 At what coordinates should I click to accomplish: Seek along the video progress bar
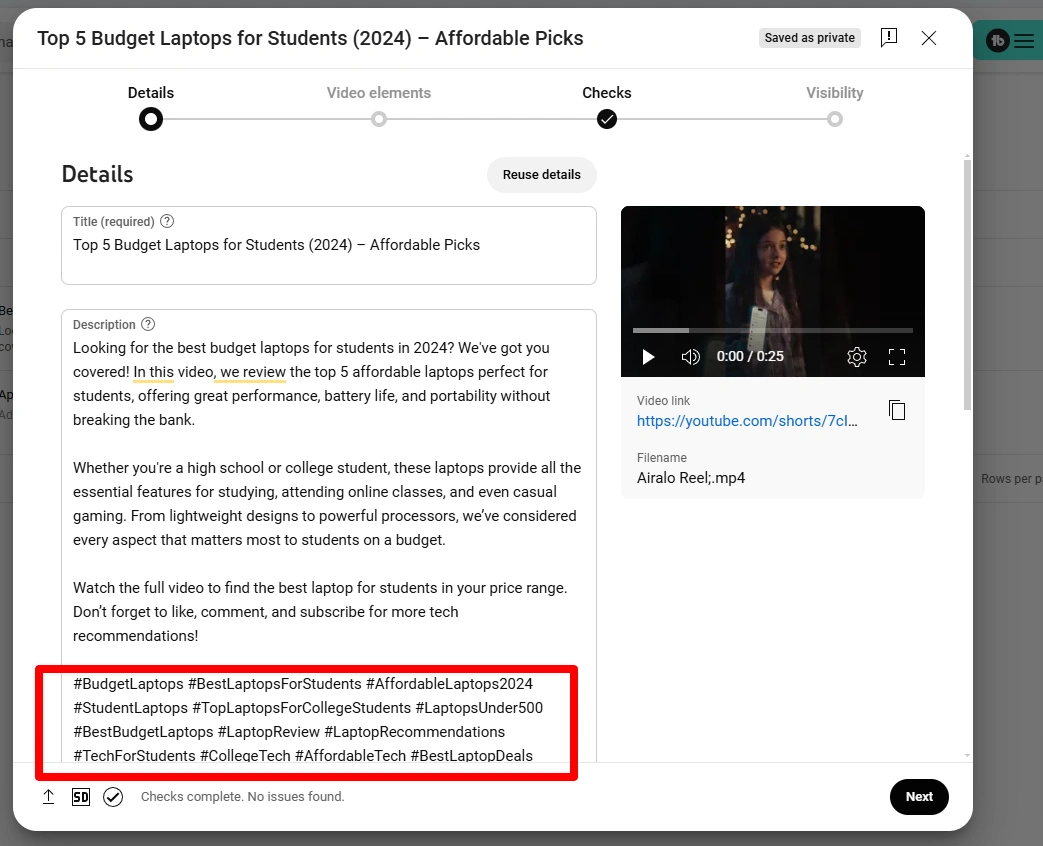click(x=772, y=330)
